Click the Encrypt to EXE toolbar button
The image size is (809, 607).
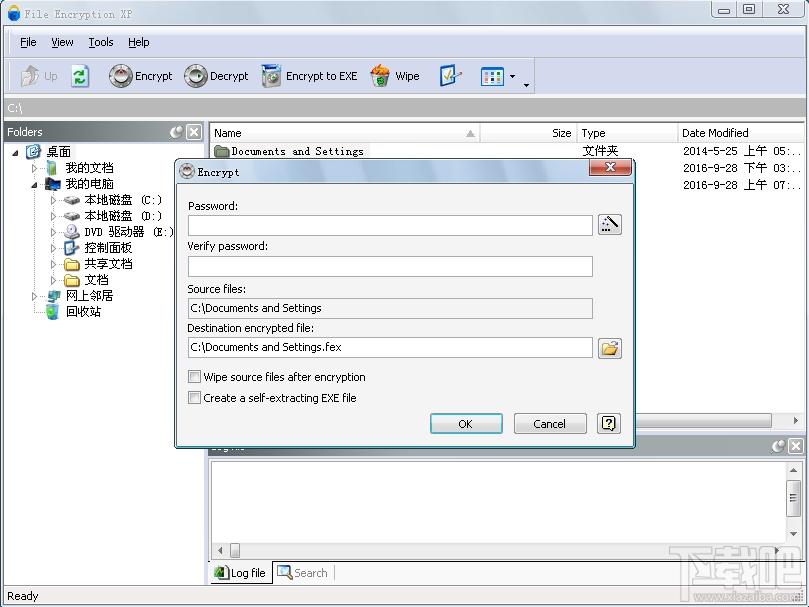(x=309, y=76)
